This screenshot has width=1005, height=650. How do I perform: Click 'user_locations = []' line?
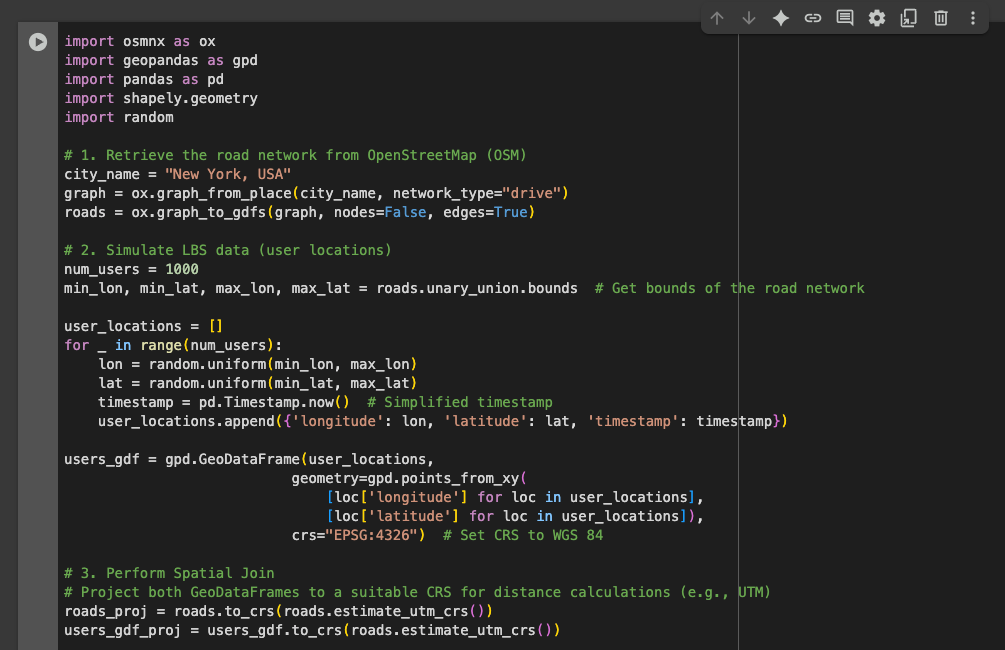click(x=144, y=326)
